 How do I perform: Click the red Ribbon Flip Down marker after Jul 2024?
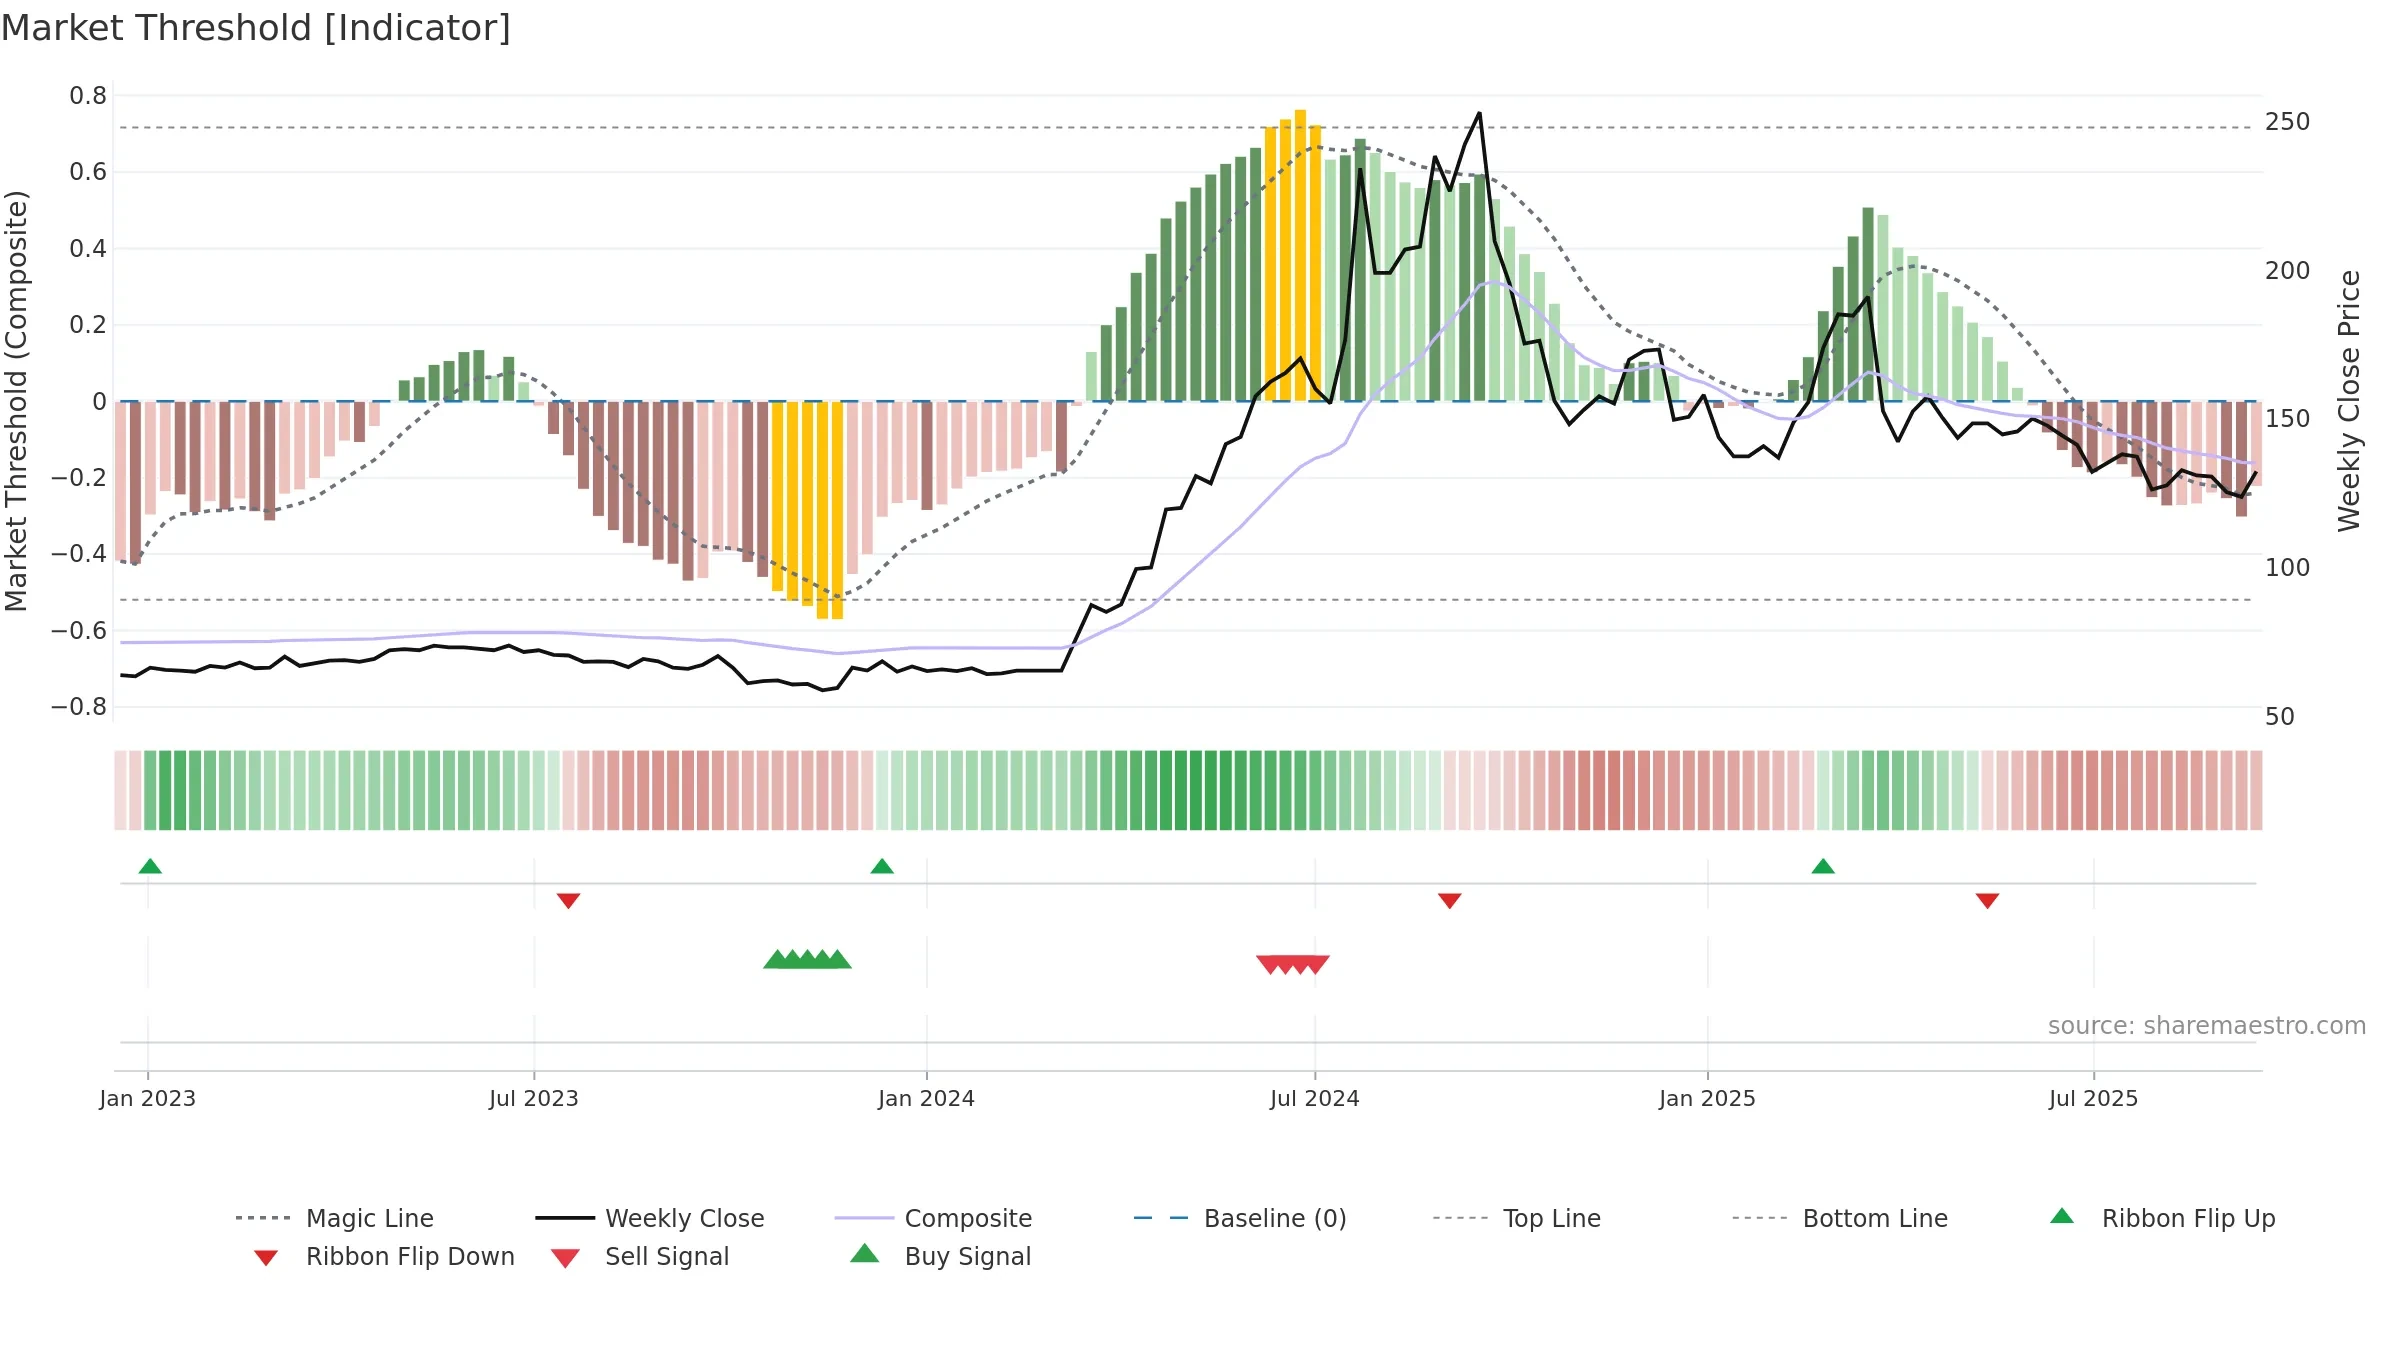tap(1450, 901)
